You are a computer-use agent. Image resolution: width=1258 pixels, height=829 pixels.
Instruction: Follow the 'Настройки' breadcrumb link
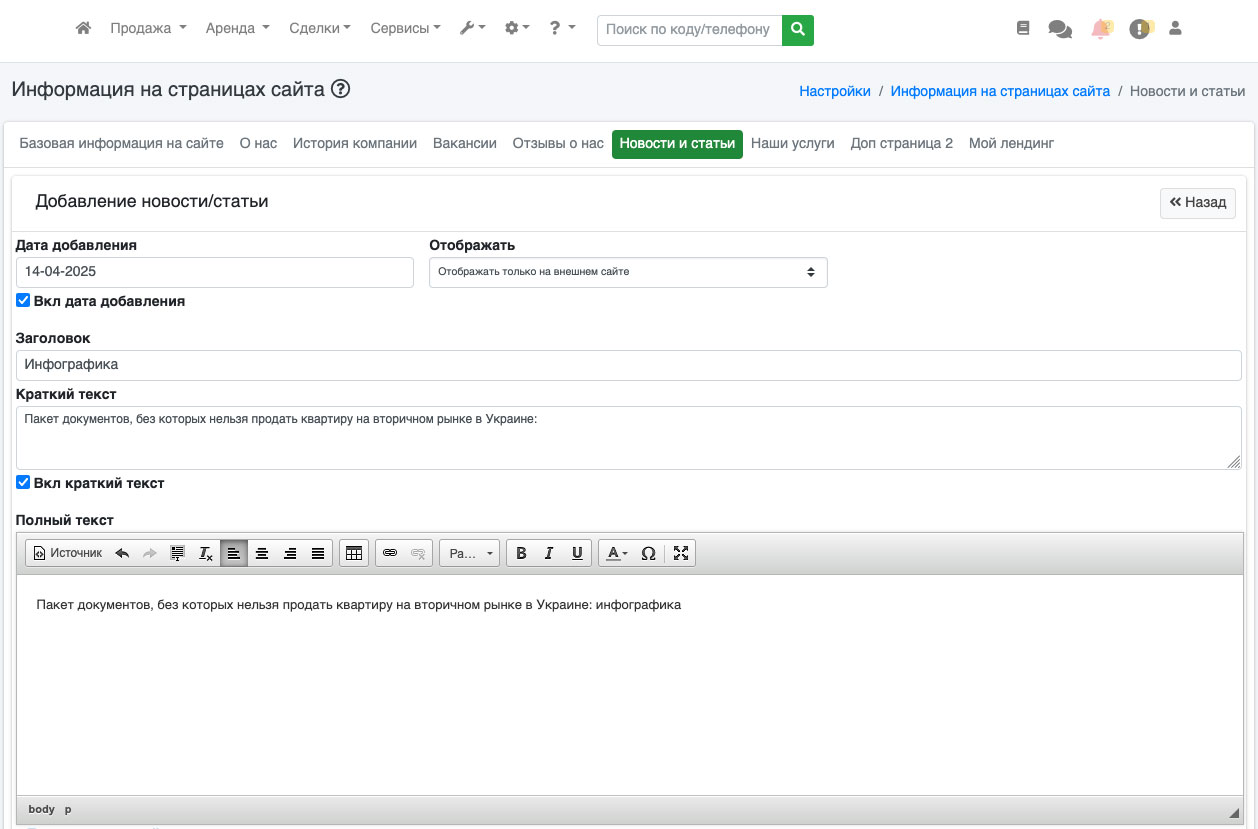coord(834,91)
